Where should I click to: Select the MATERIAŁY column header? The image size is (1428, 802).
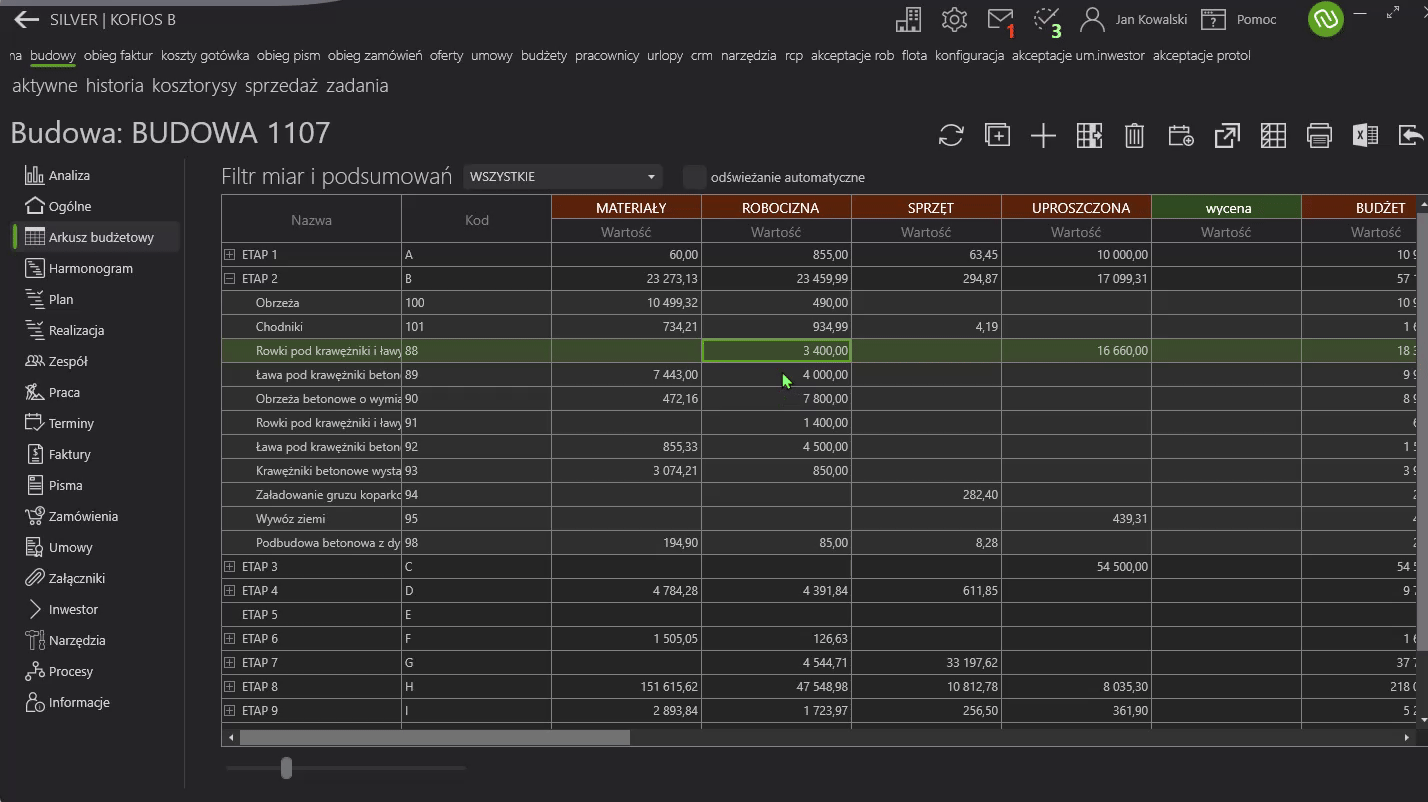[x=626, y=207]
